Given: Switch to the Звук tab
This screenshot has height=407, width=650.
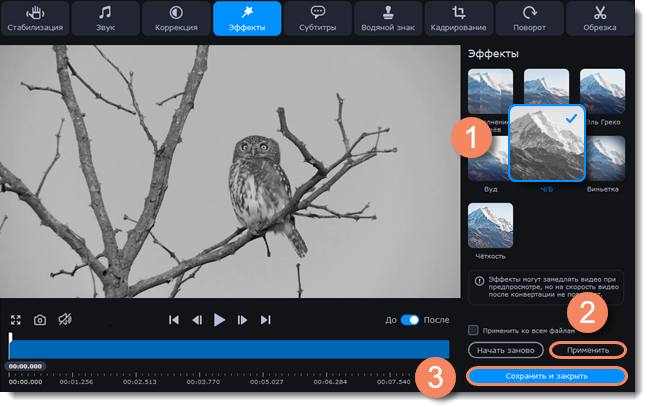Looking at the screenshot, I should 106,19.
